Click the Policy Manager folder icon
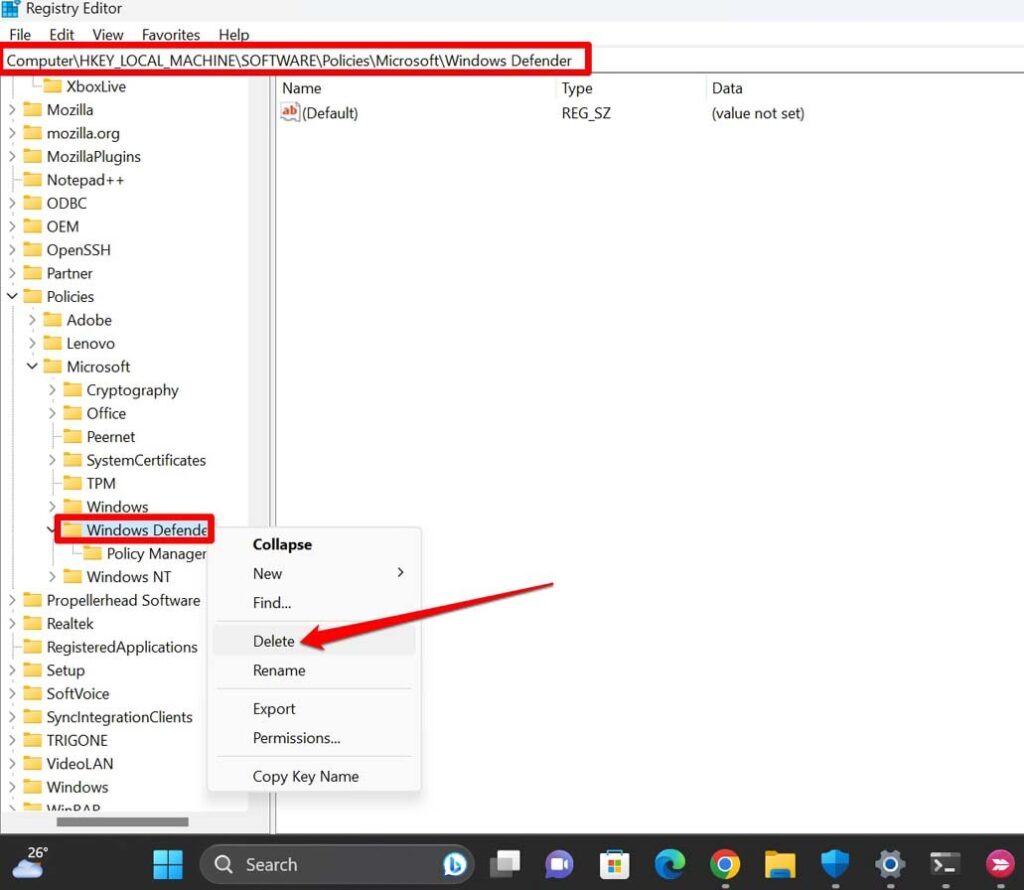The width and height of the screenshot is (1024, 890). coord(95,553)
